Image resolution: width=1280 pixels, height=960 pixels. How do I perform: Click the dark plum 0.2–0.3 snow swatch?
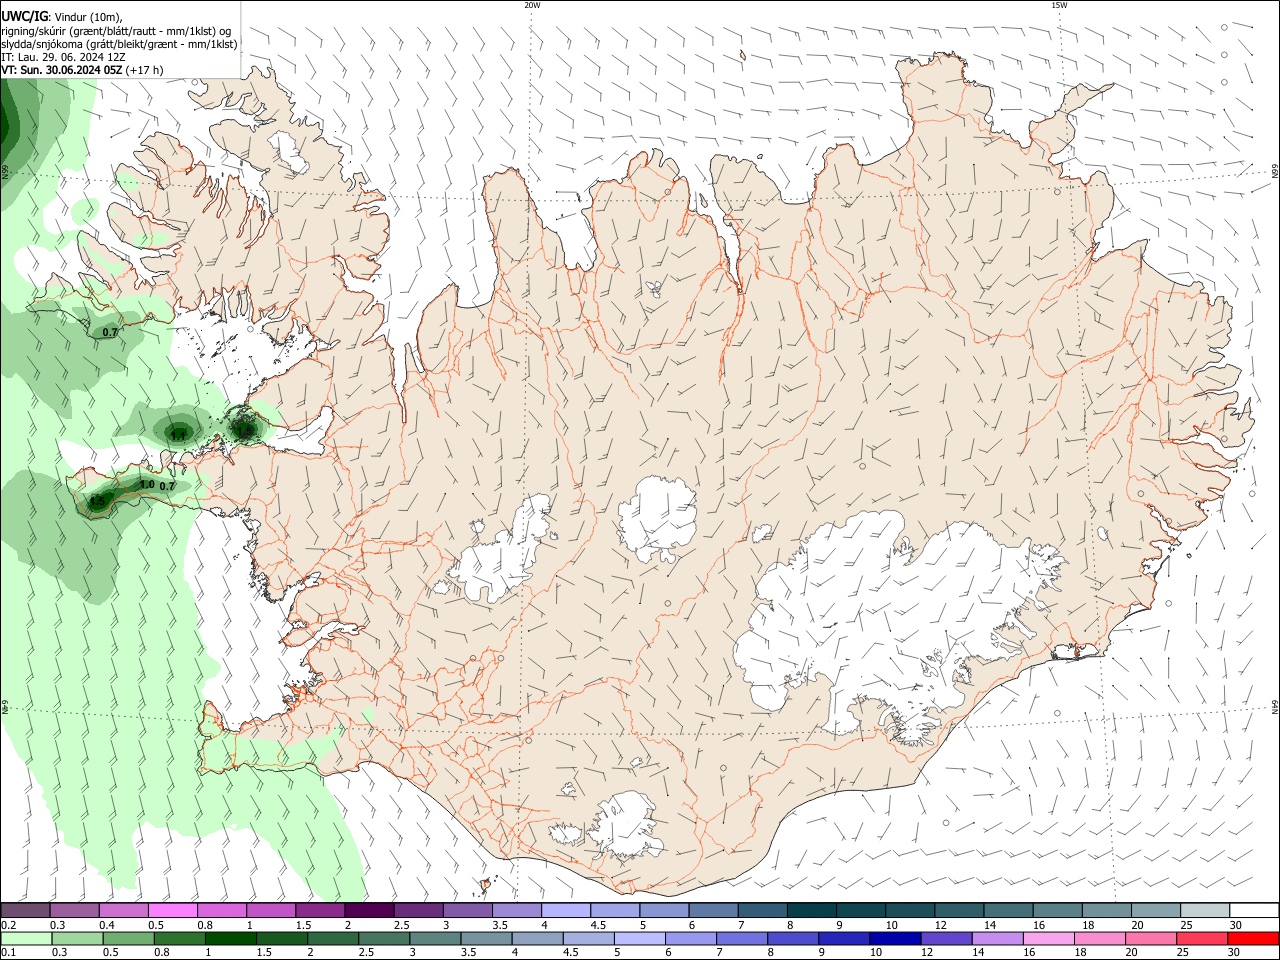[25, 911]
